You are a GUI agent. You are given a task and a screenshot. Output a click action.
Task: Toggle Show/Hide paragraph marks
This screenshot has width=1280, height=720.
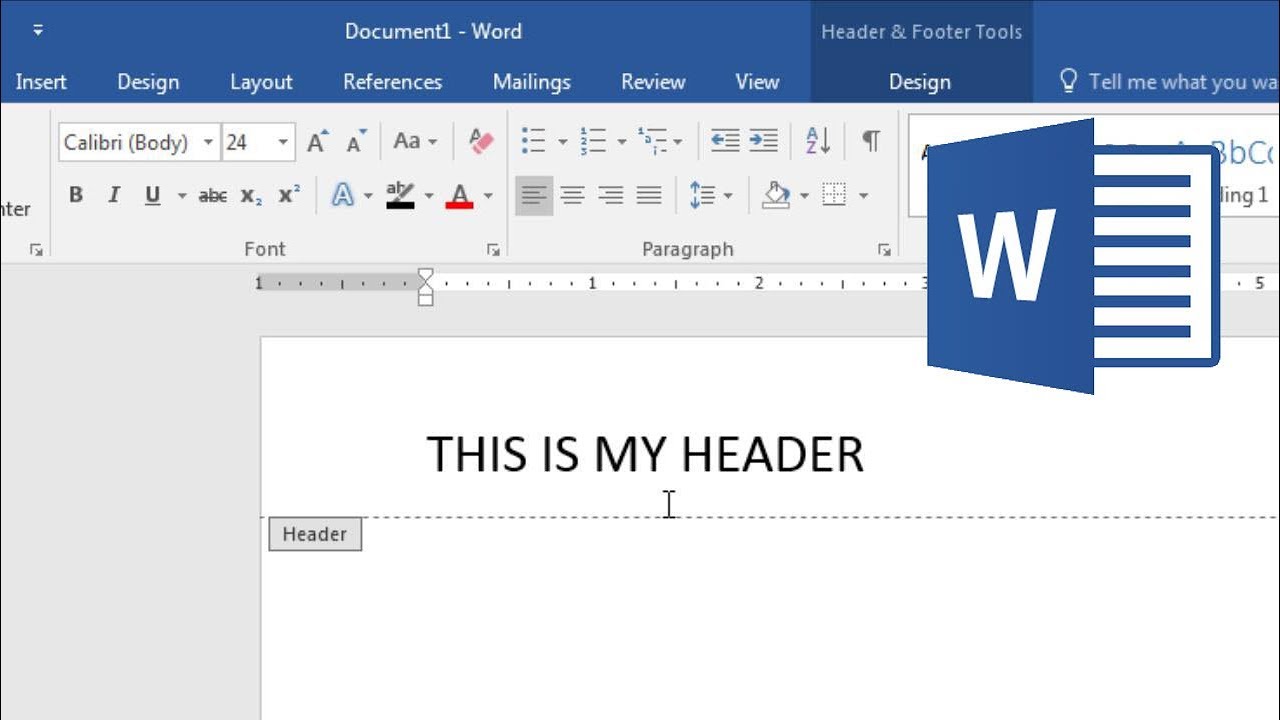[x=871, y=141]
